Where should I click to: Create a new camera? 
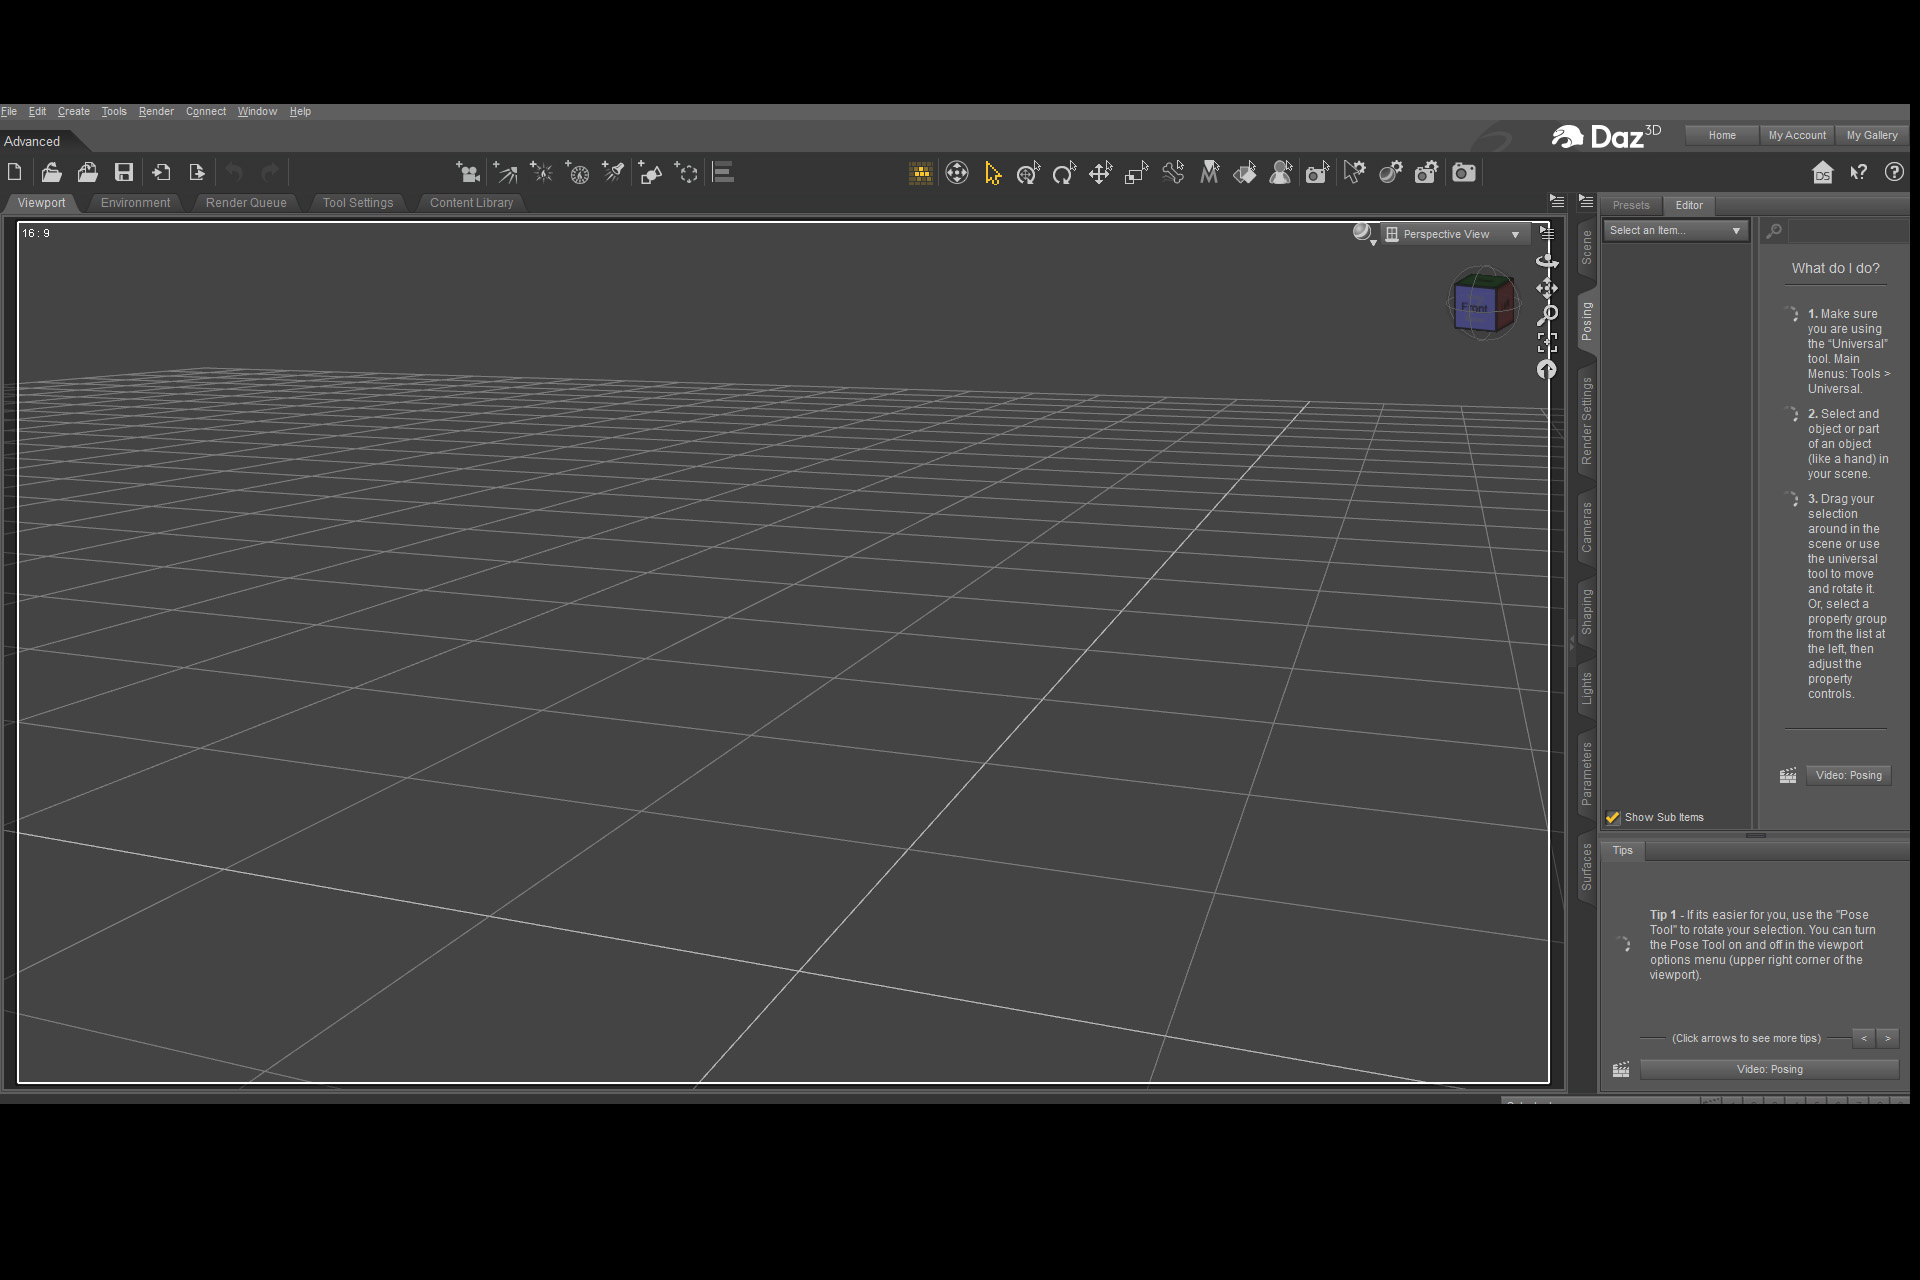pos(468,173)
